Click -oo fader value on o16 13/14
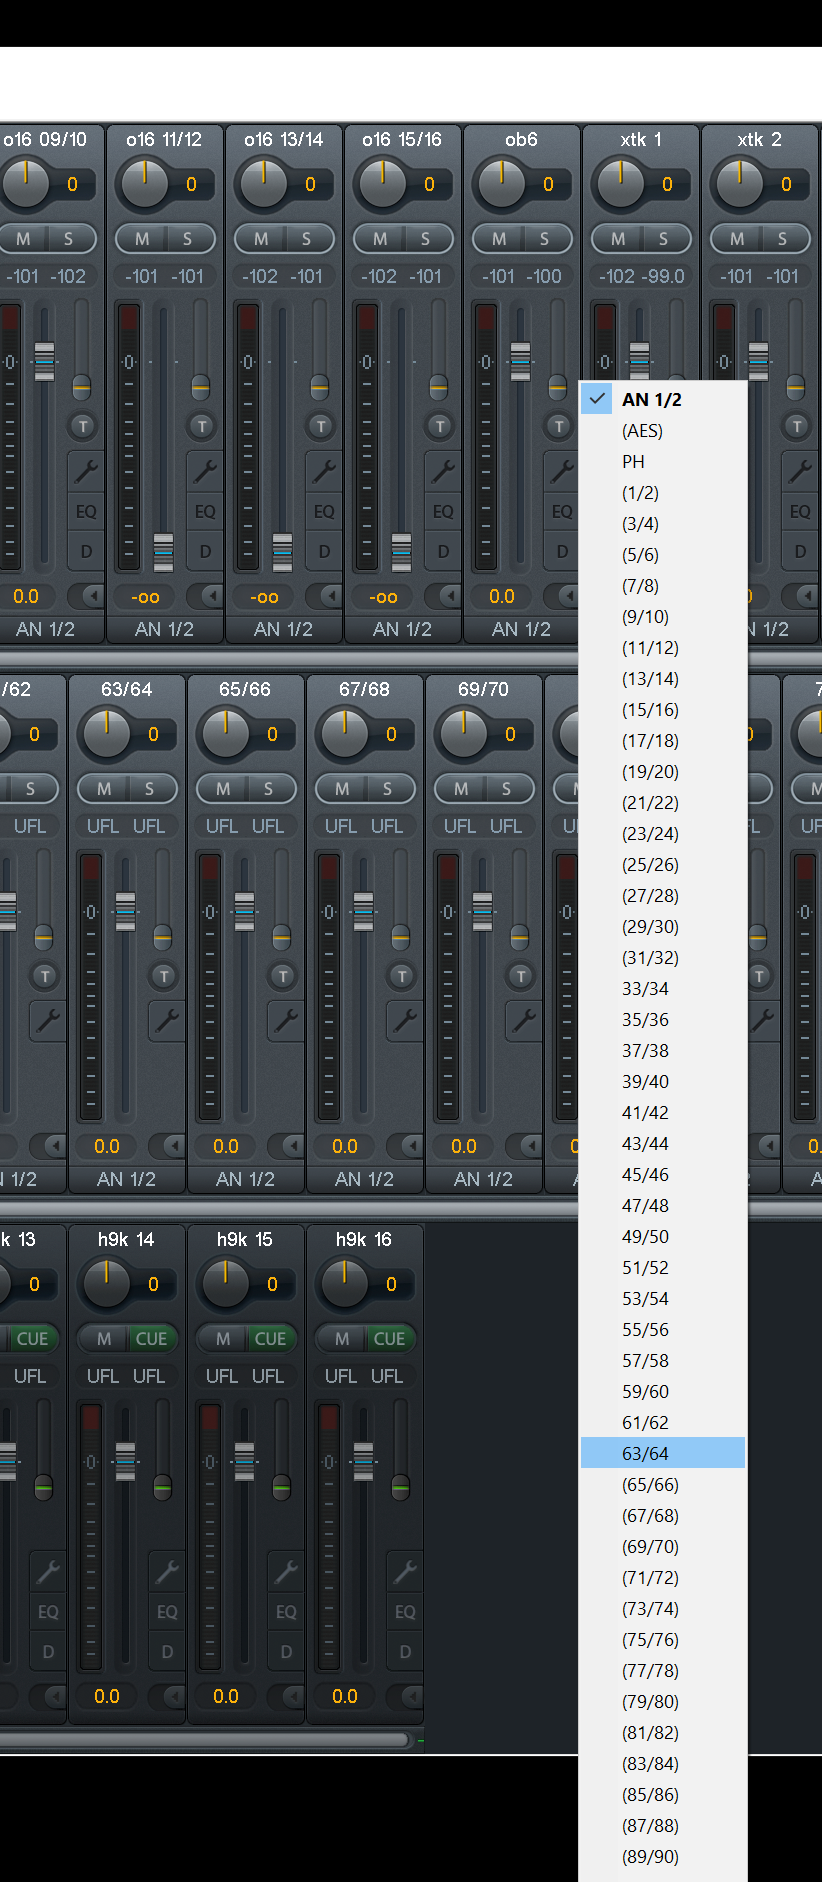 264,597
